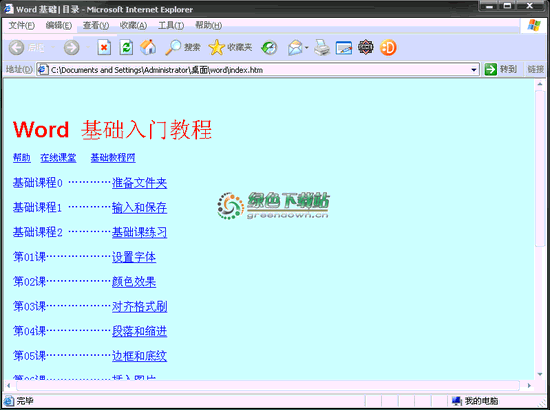550x410 pixels.
Task: Click the Back navigation arrow icon
Action: pos(16,47)
